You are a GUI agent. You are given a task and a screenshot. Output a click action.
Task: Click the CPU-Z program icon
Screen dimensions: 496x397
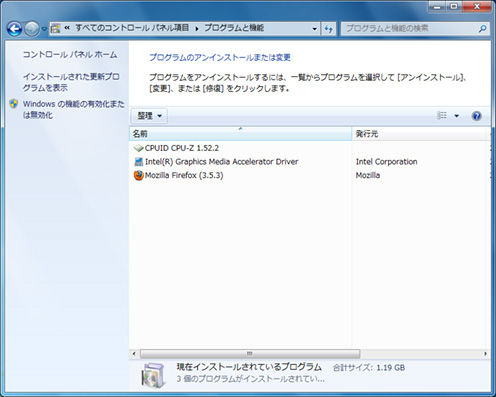coord(138,148)
